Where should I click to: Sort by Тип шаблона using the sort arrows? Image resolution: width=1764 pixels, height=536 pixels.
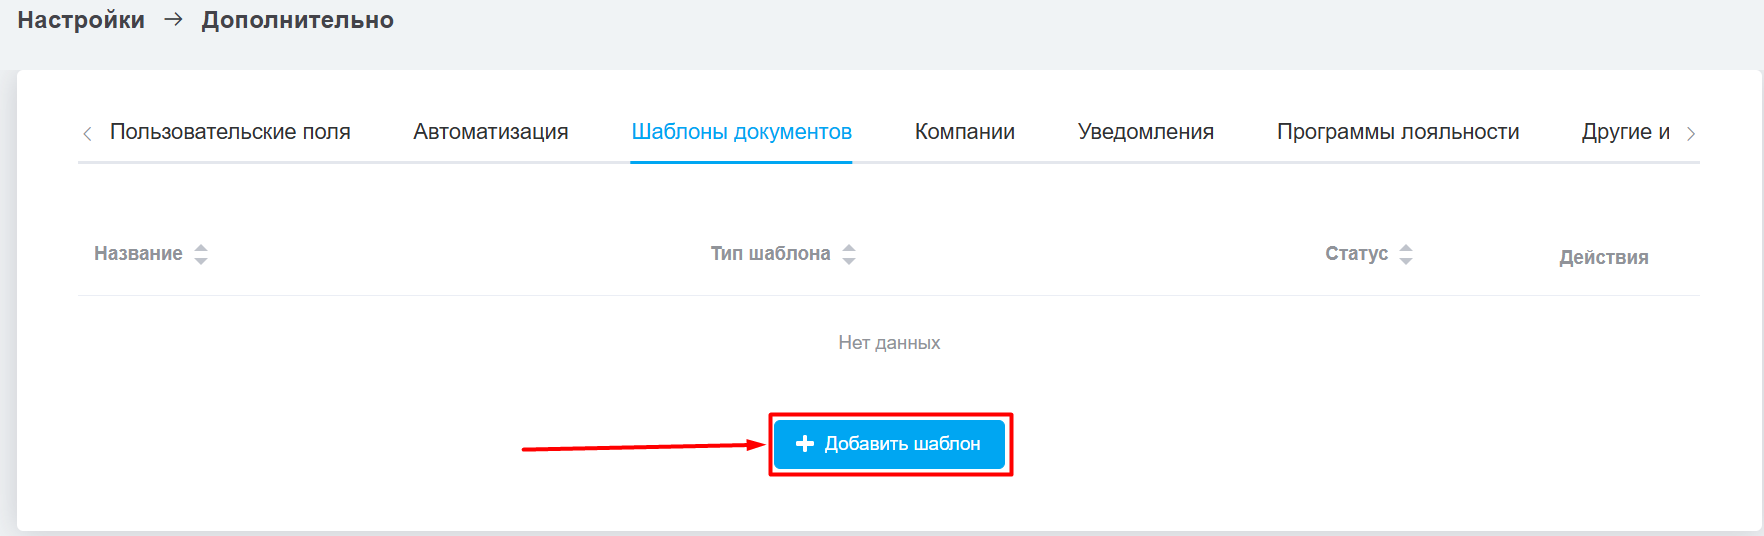[849, 254]
